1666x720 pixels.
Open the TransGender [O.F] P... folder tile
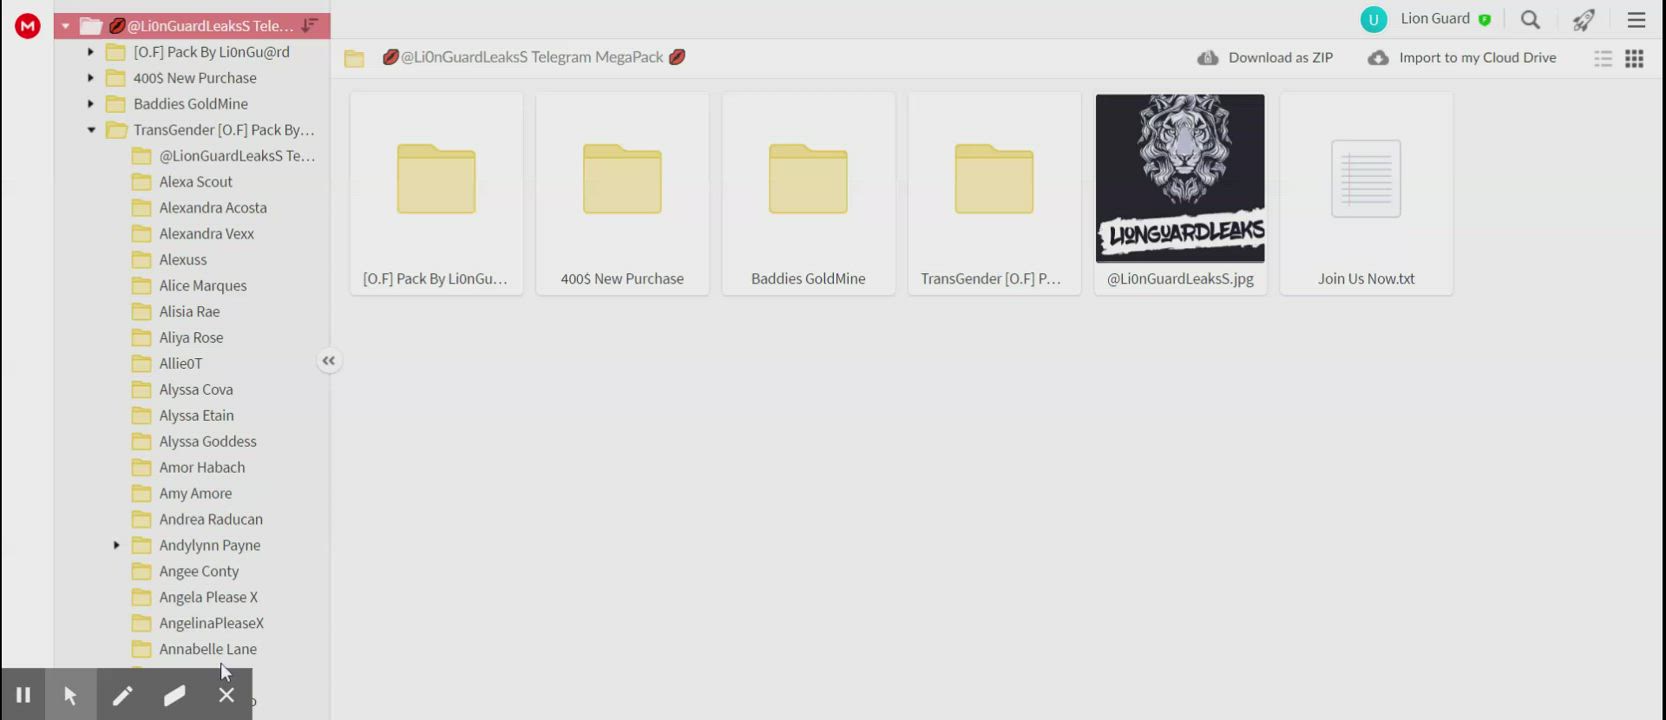(994, 194)
